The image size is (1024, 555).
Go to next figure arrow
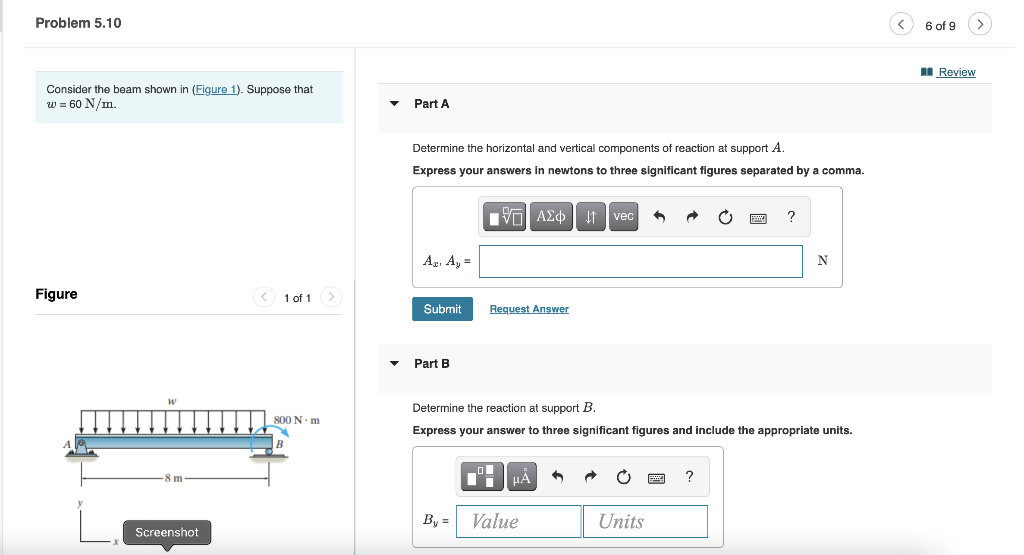point(331,297)
